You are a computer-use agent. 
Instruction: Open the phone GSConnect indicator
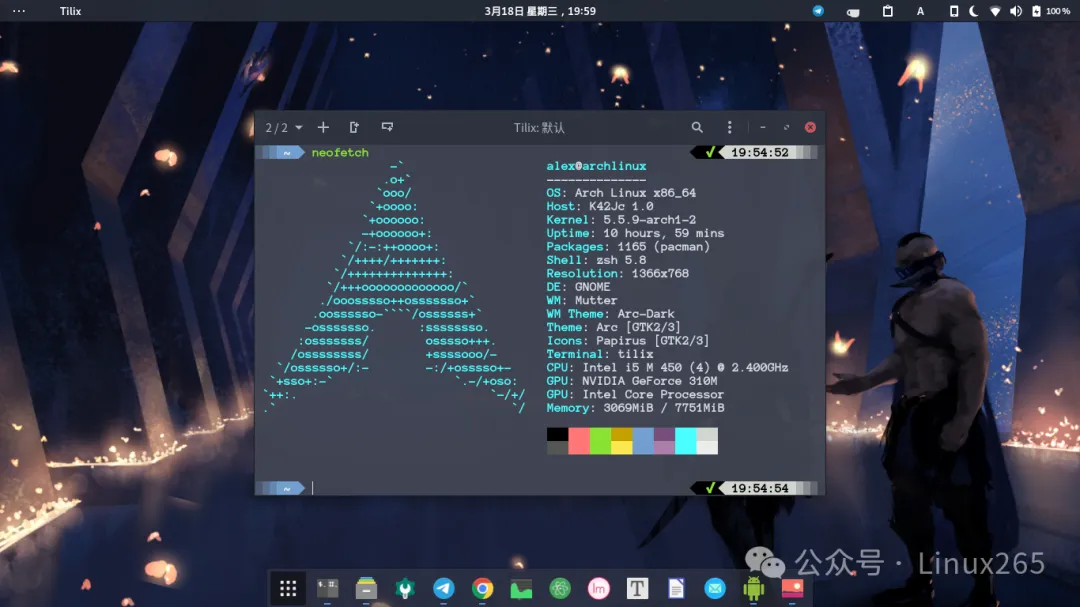pos(953,11)
